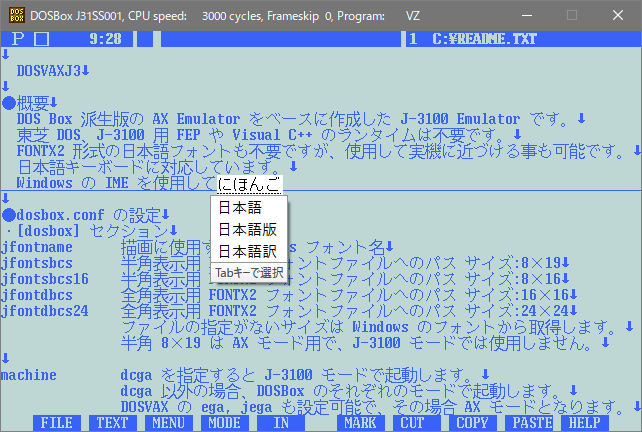Image resolution: width=642 pixels, height=432 pixels.
Task: Click the MODE function key button
Action: tap(224, 423)
